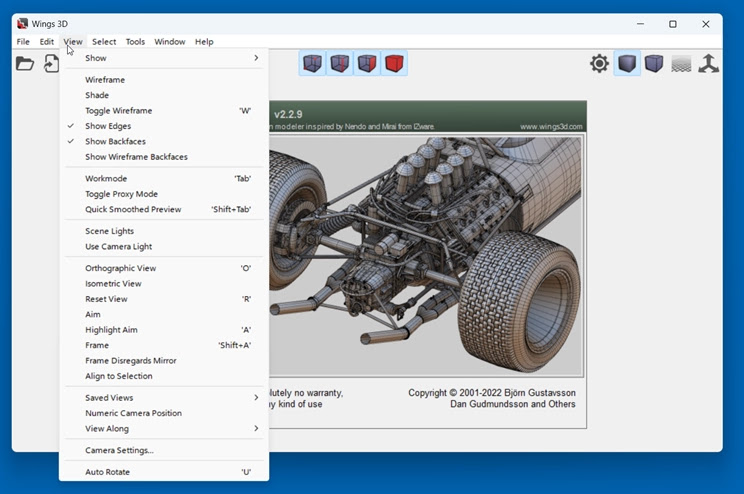Choose Frame menu entry
744x494 pixels.
pos(164,345)
